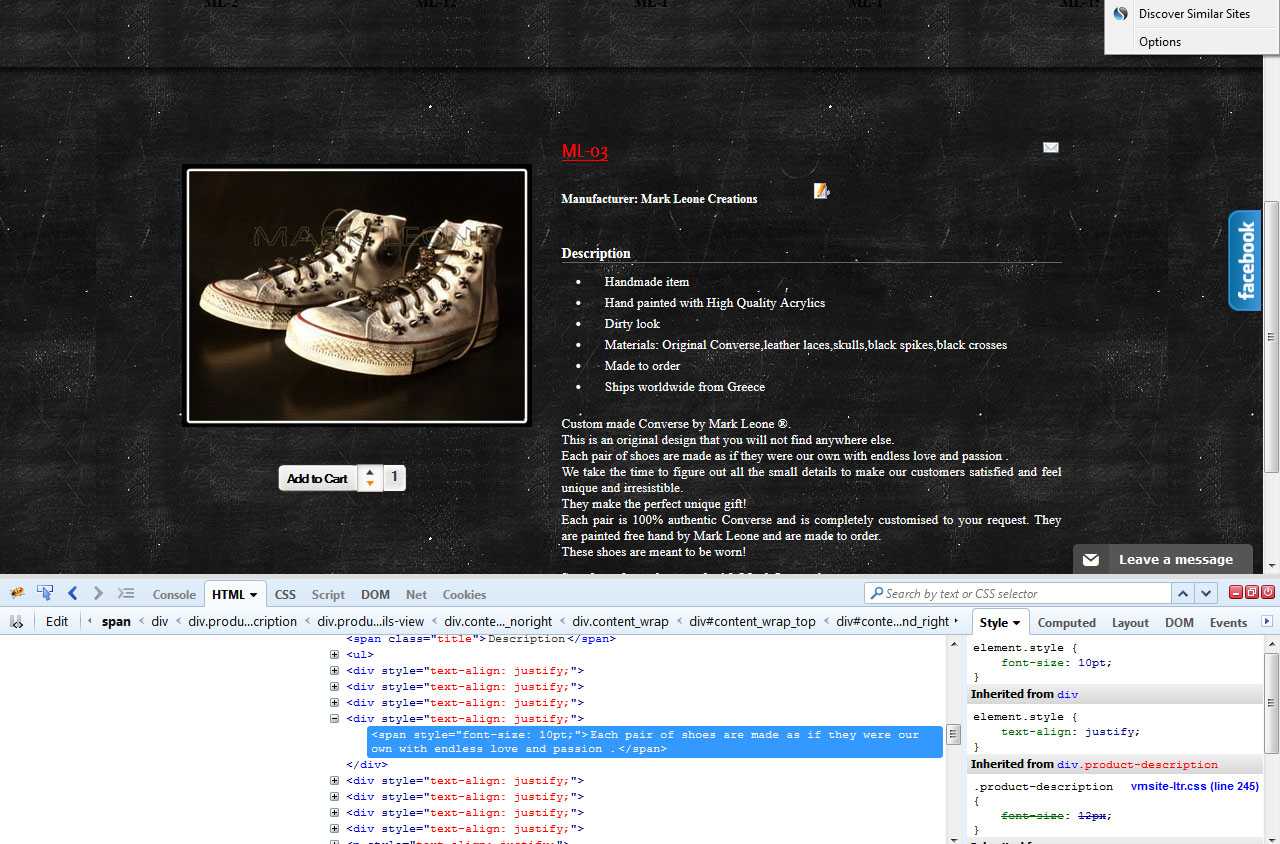Screen dimensions: 1280x844
Task: Open the ML-03 product title link
Action: [x=584, y=151]
